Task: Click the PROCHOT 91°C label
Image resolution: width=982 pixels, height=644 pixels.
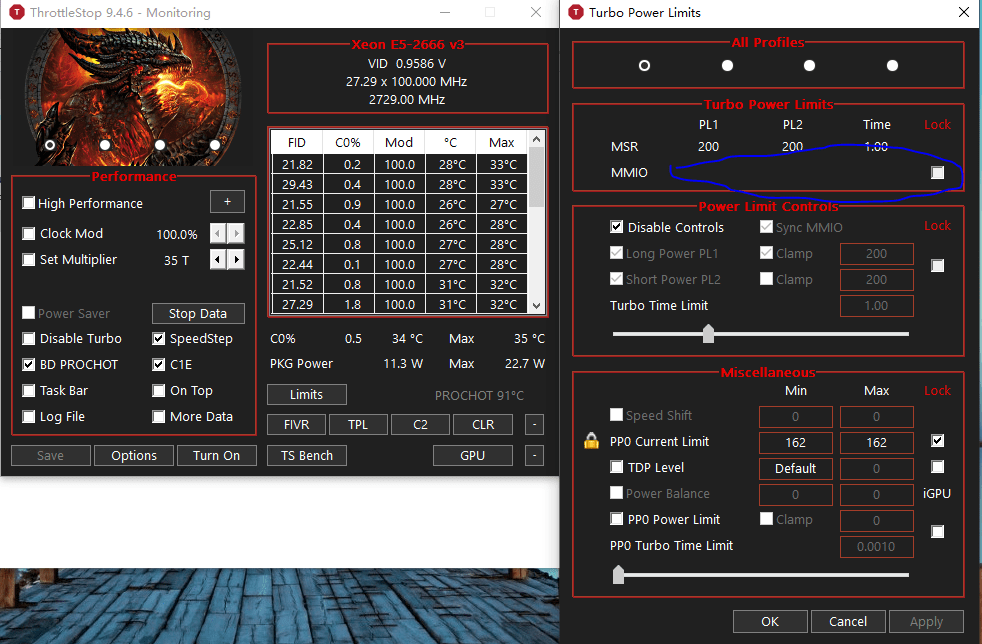Action: [x=479, y=395]
